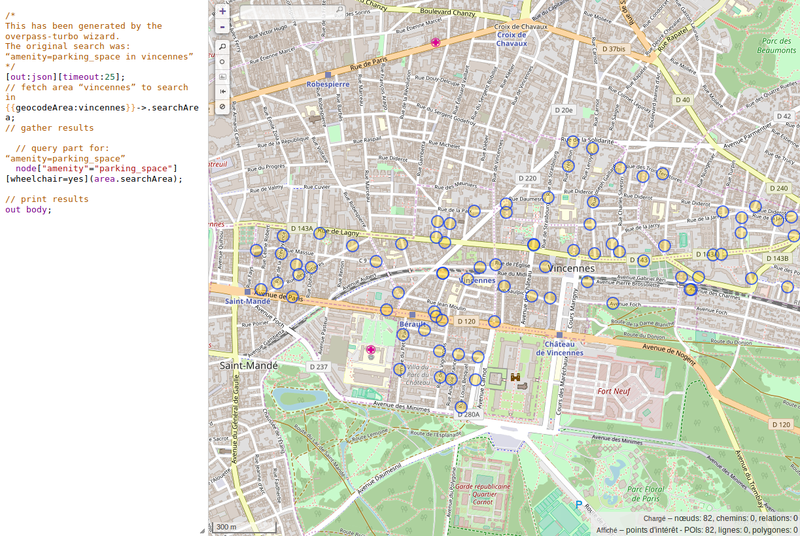Click the blue parking P icon
This screenshot has height=536, width=800.
[x=578, y=506]
